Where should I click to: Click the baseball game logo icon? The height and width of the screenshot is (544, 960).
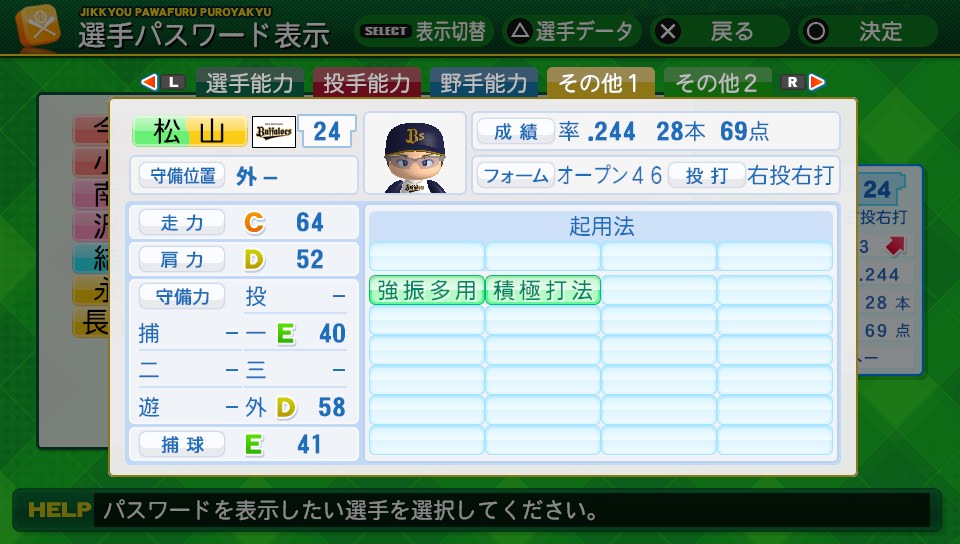[38, 28]
